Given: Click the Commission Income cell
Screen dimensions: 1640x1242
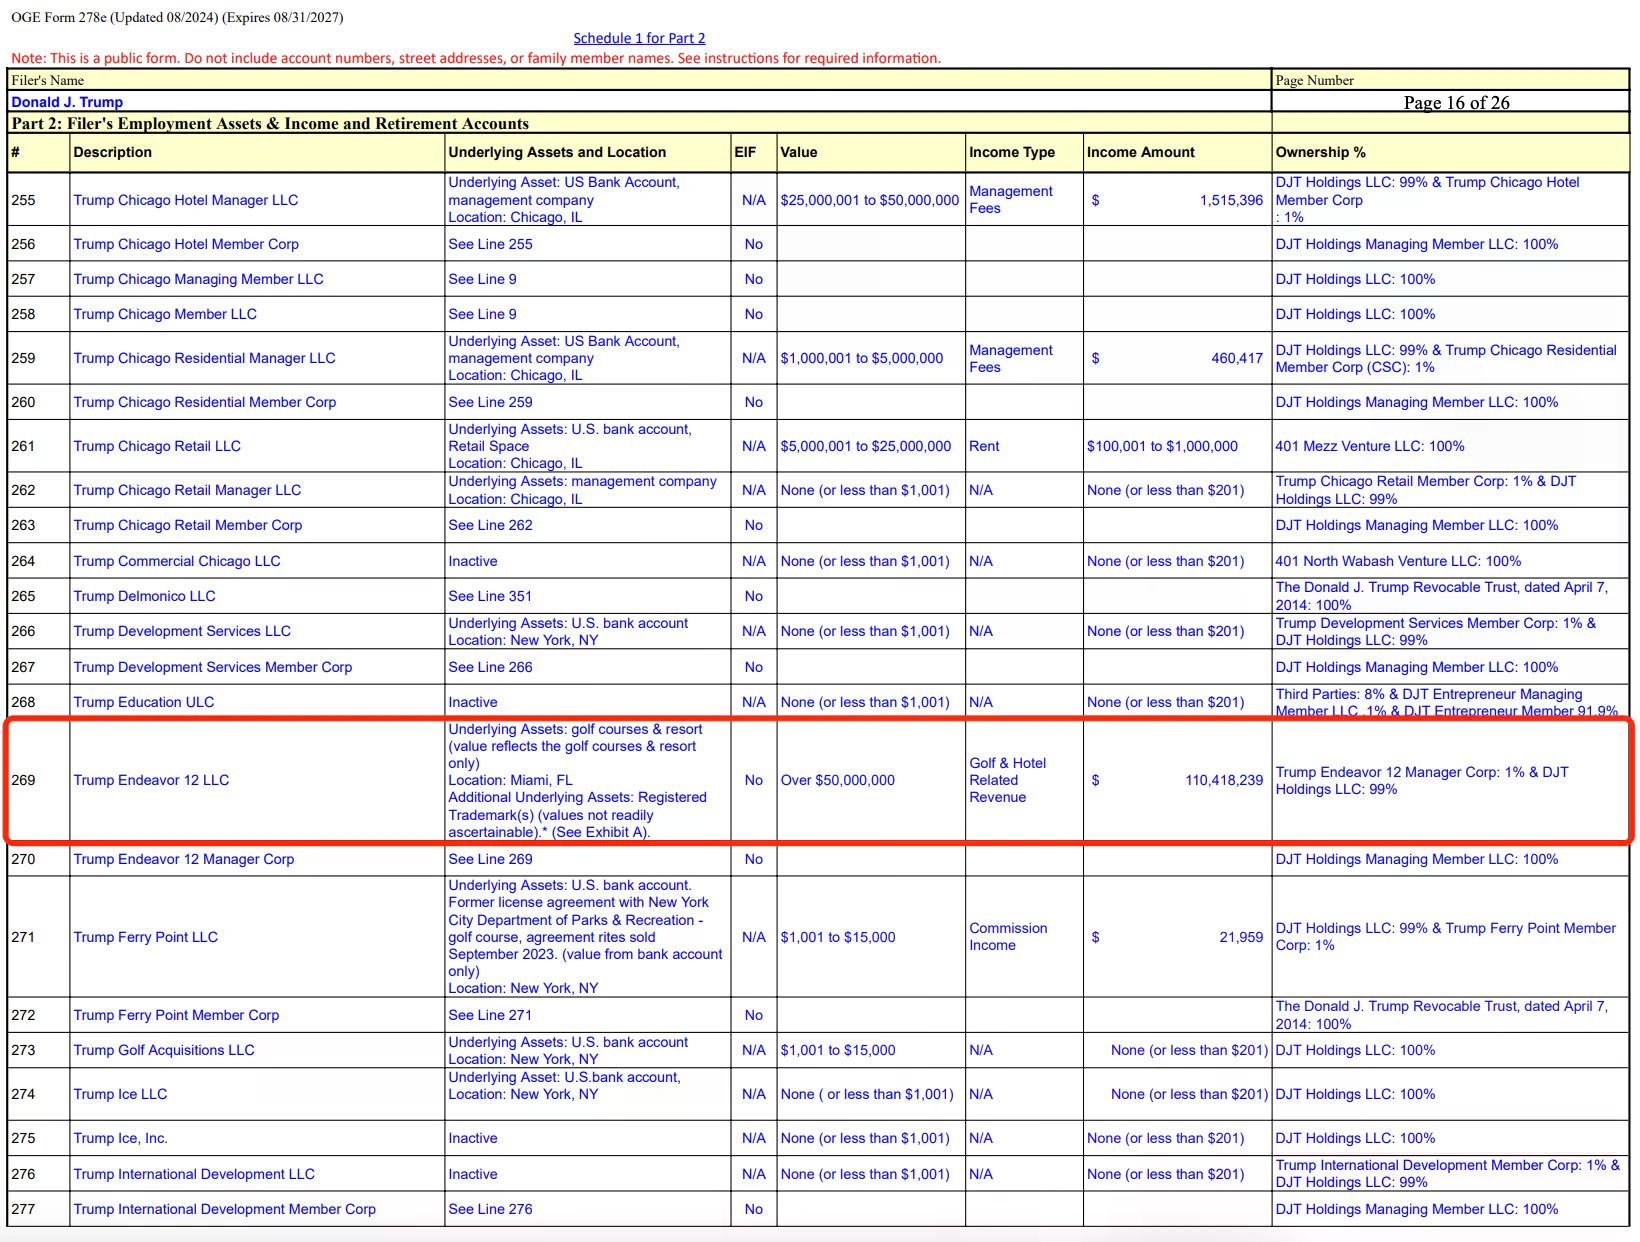Looking at the screenshot, I should (1008, 937).
